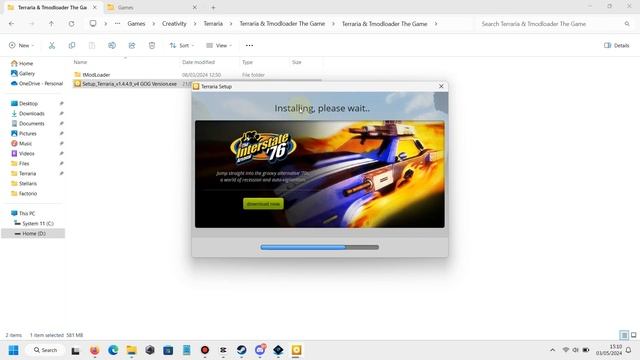Screen dimensions: 640x360
Task: Open the View dropdown menu
Action: click(x=219, y=45)
